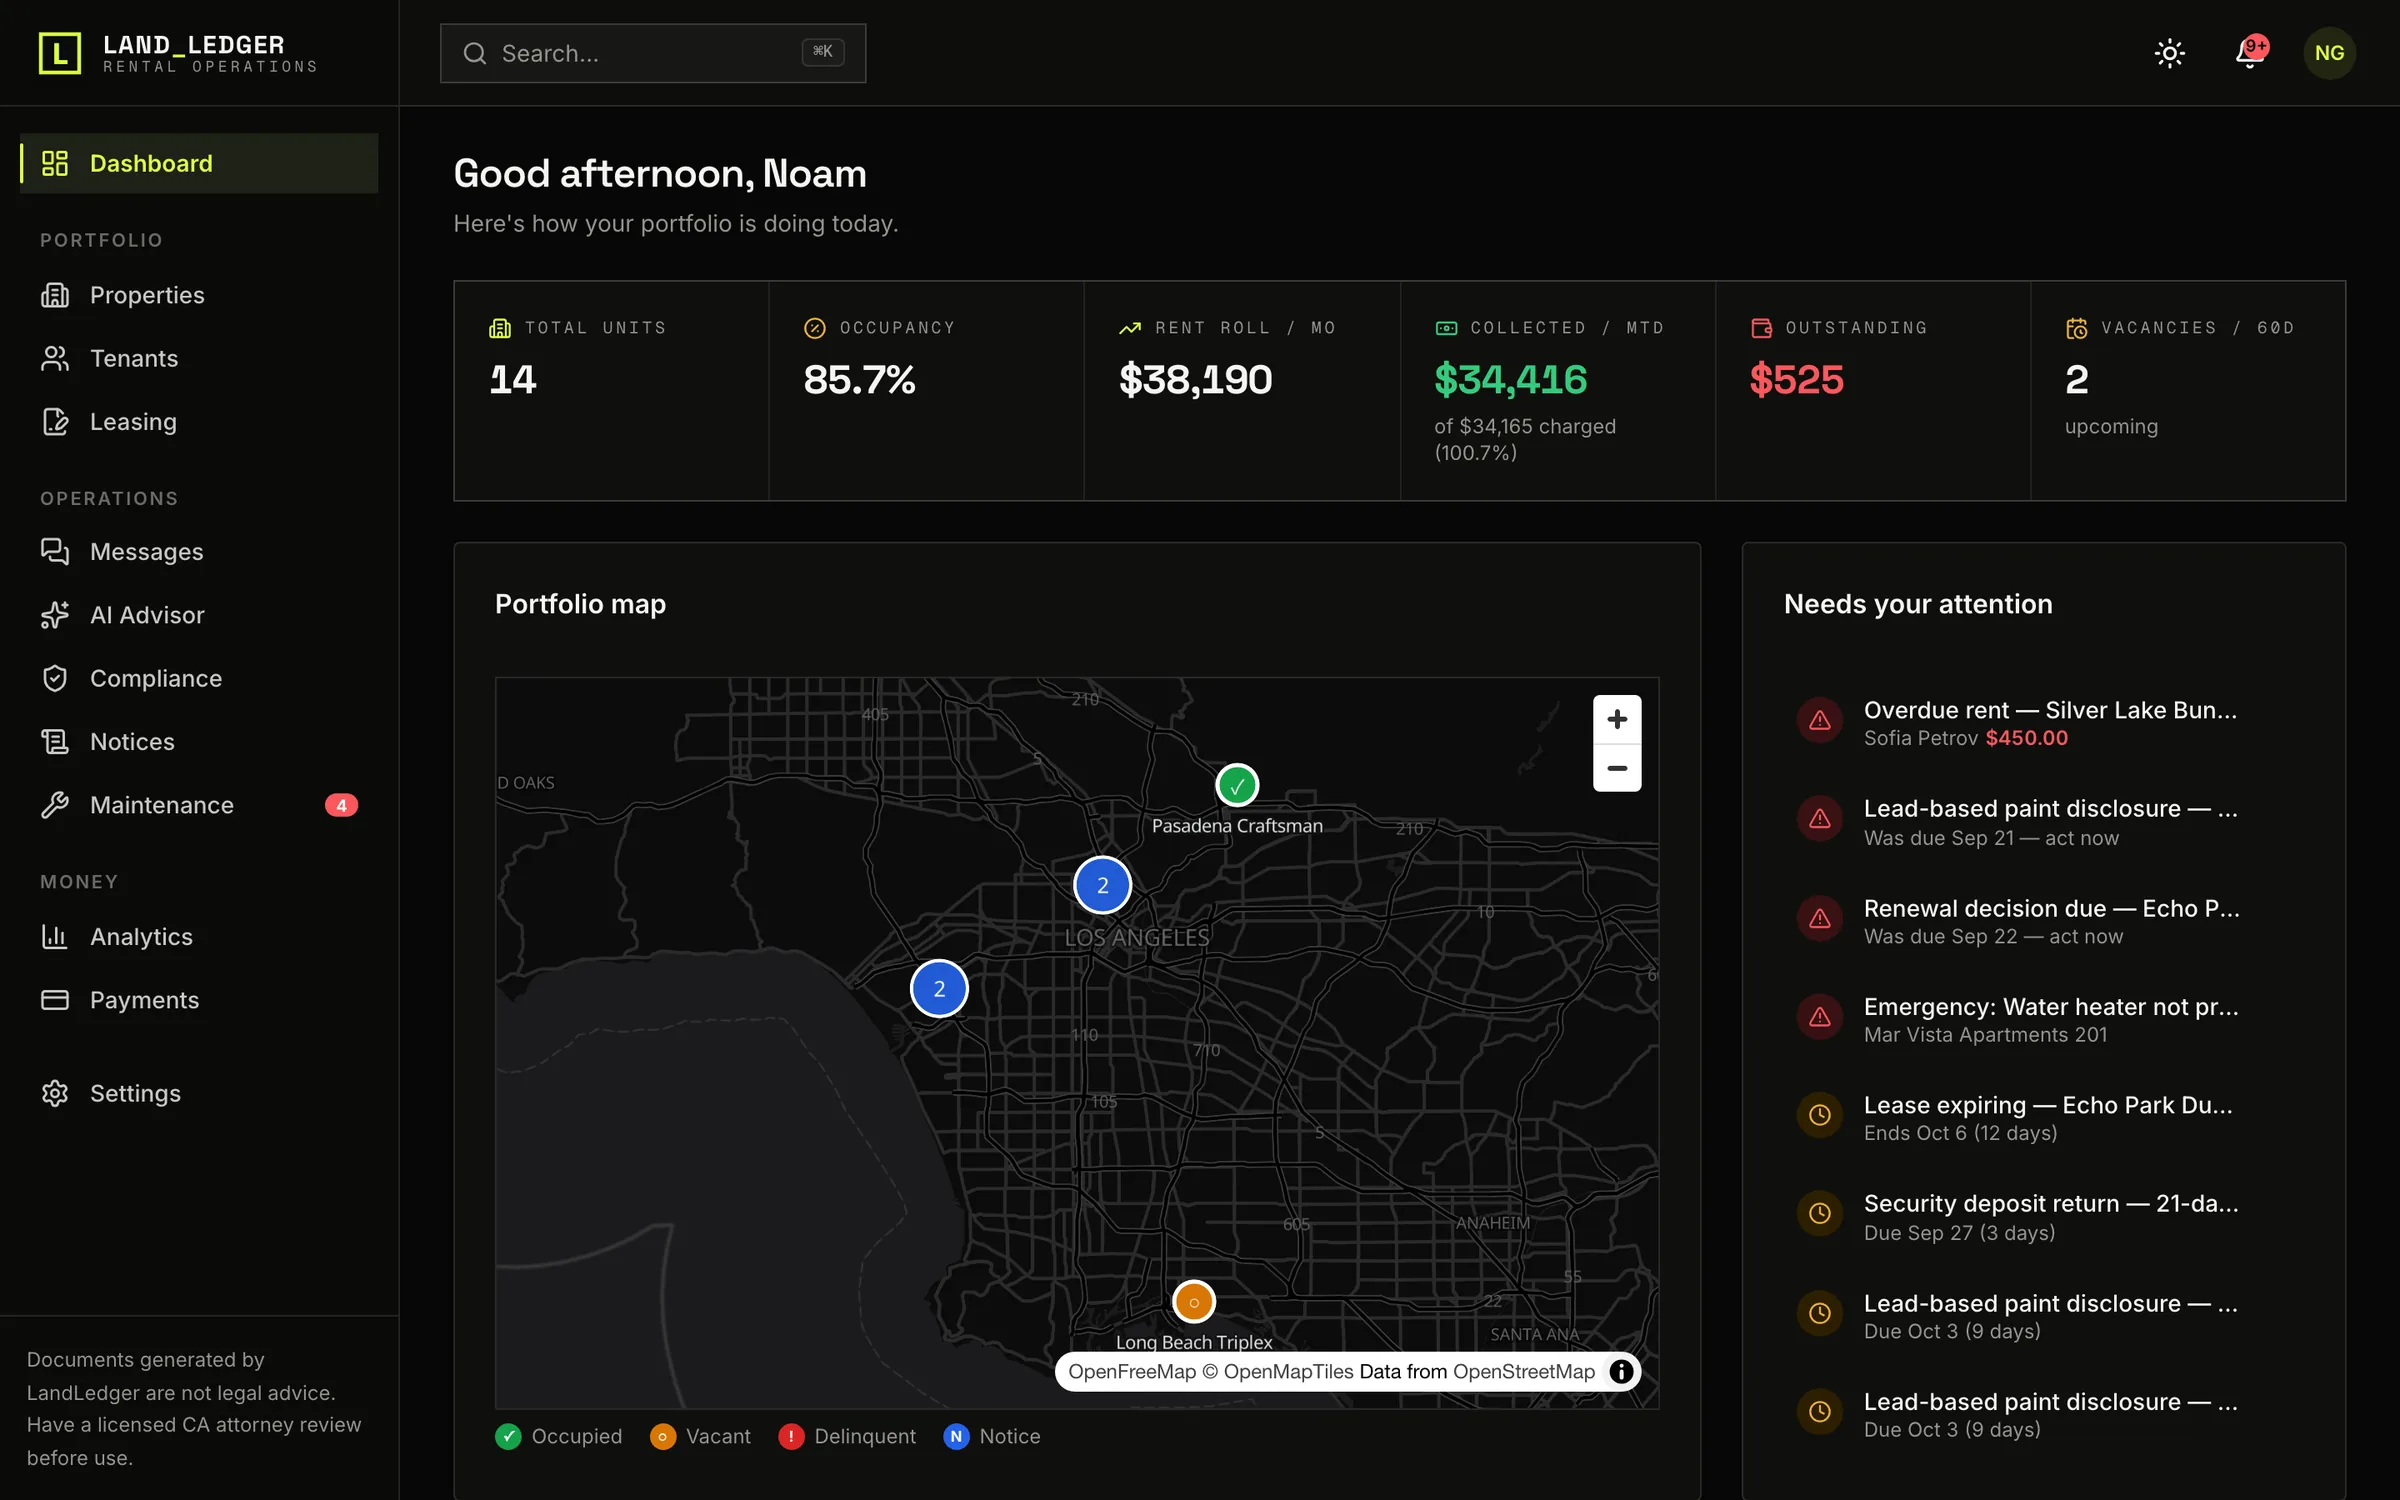The height and width of the screenshot is (1500, 2400).
Task: Open the Renewal decision due Echo Park alert
Action: [2043, 920]
